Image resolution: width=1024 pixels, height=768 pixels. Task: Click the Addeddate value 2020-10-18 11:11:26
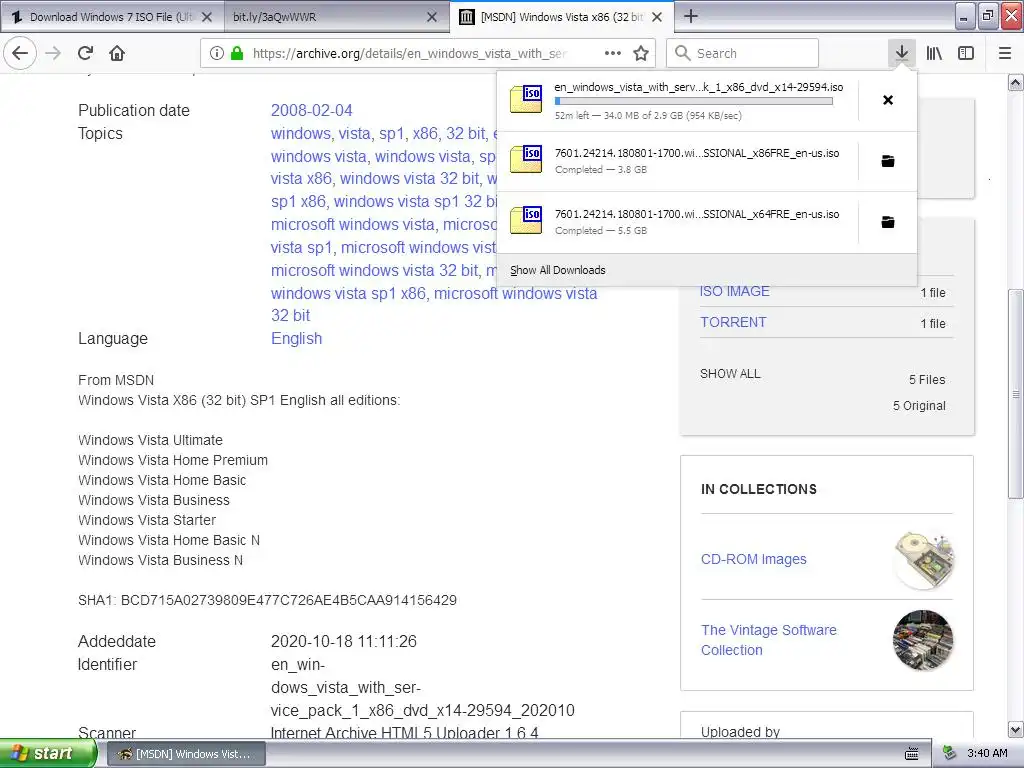(344, 641)
